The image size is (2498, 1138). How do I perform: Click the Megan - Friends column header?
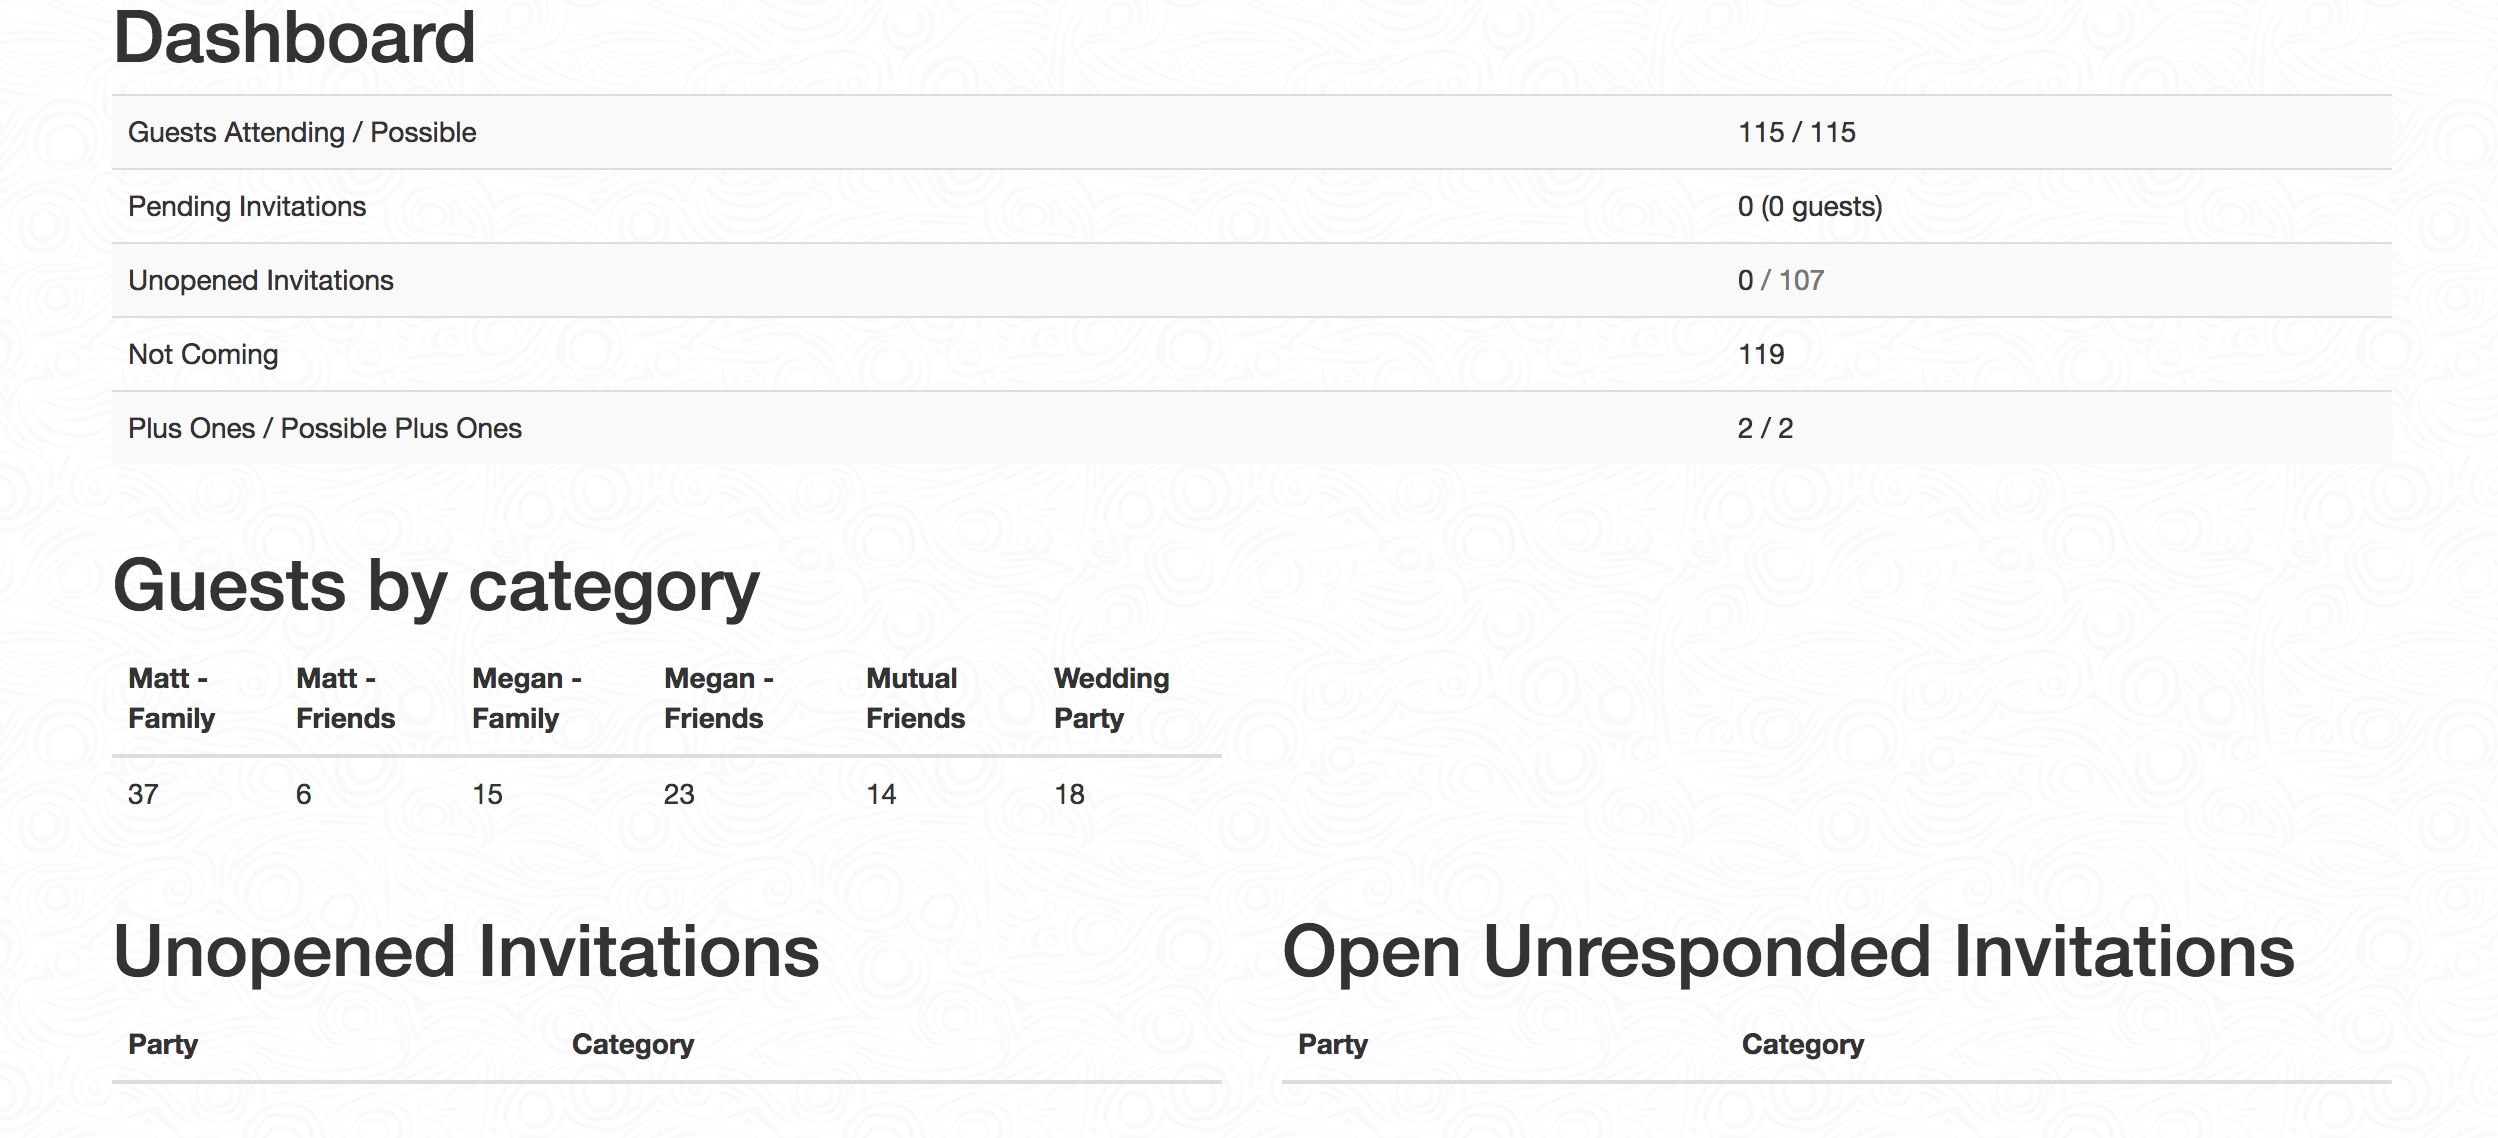point(718,698)
